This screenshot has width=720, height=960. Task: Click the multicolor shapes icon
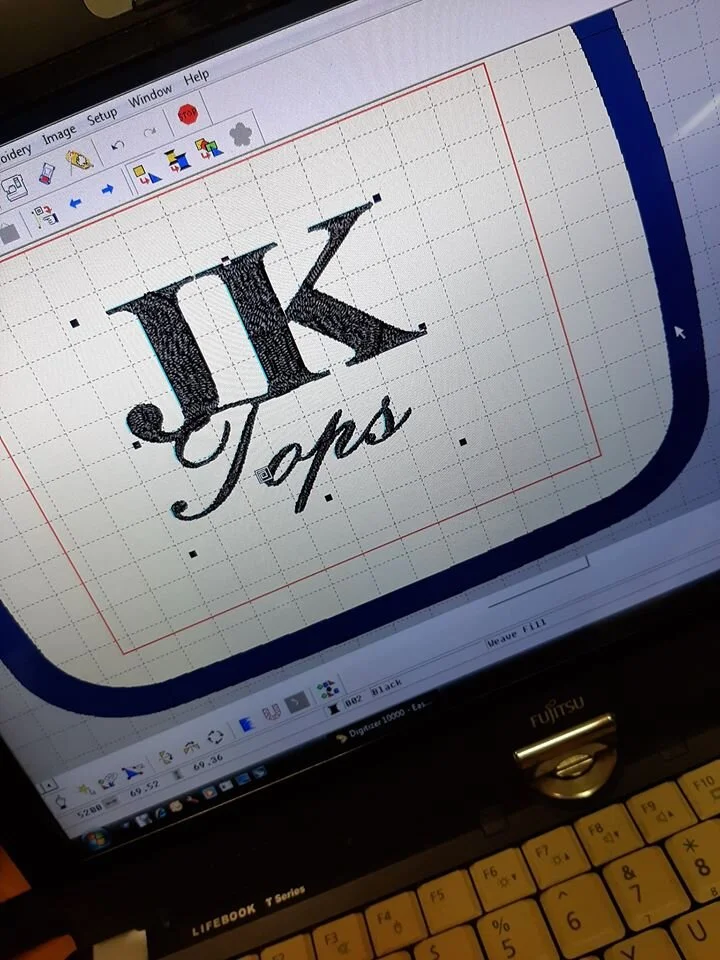click(208, 148)
